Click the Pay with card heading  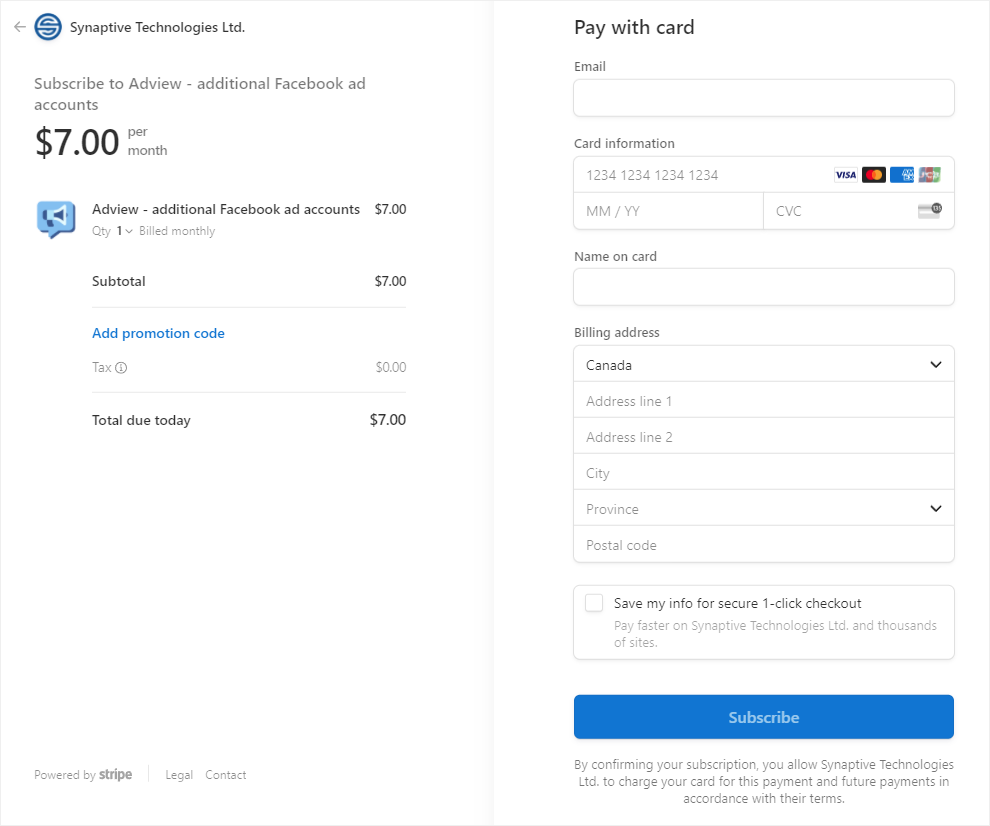634,27
